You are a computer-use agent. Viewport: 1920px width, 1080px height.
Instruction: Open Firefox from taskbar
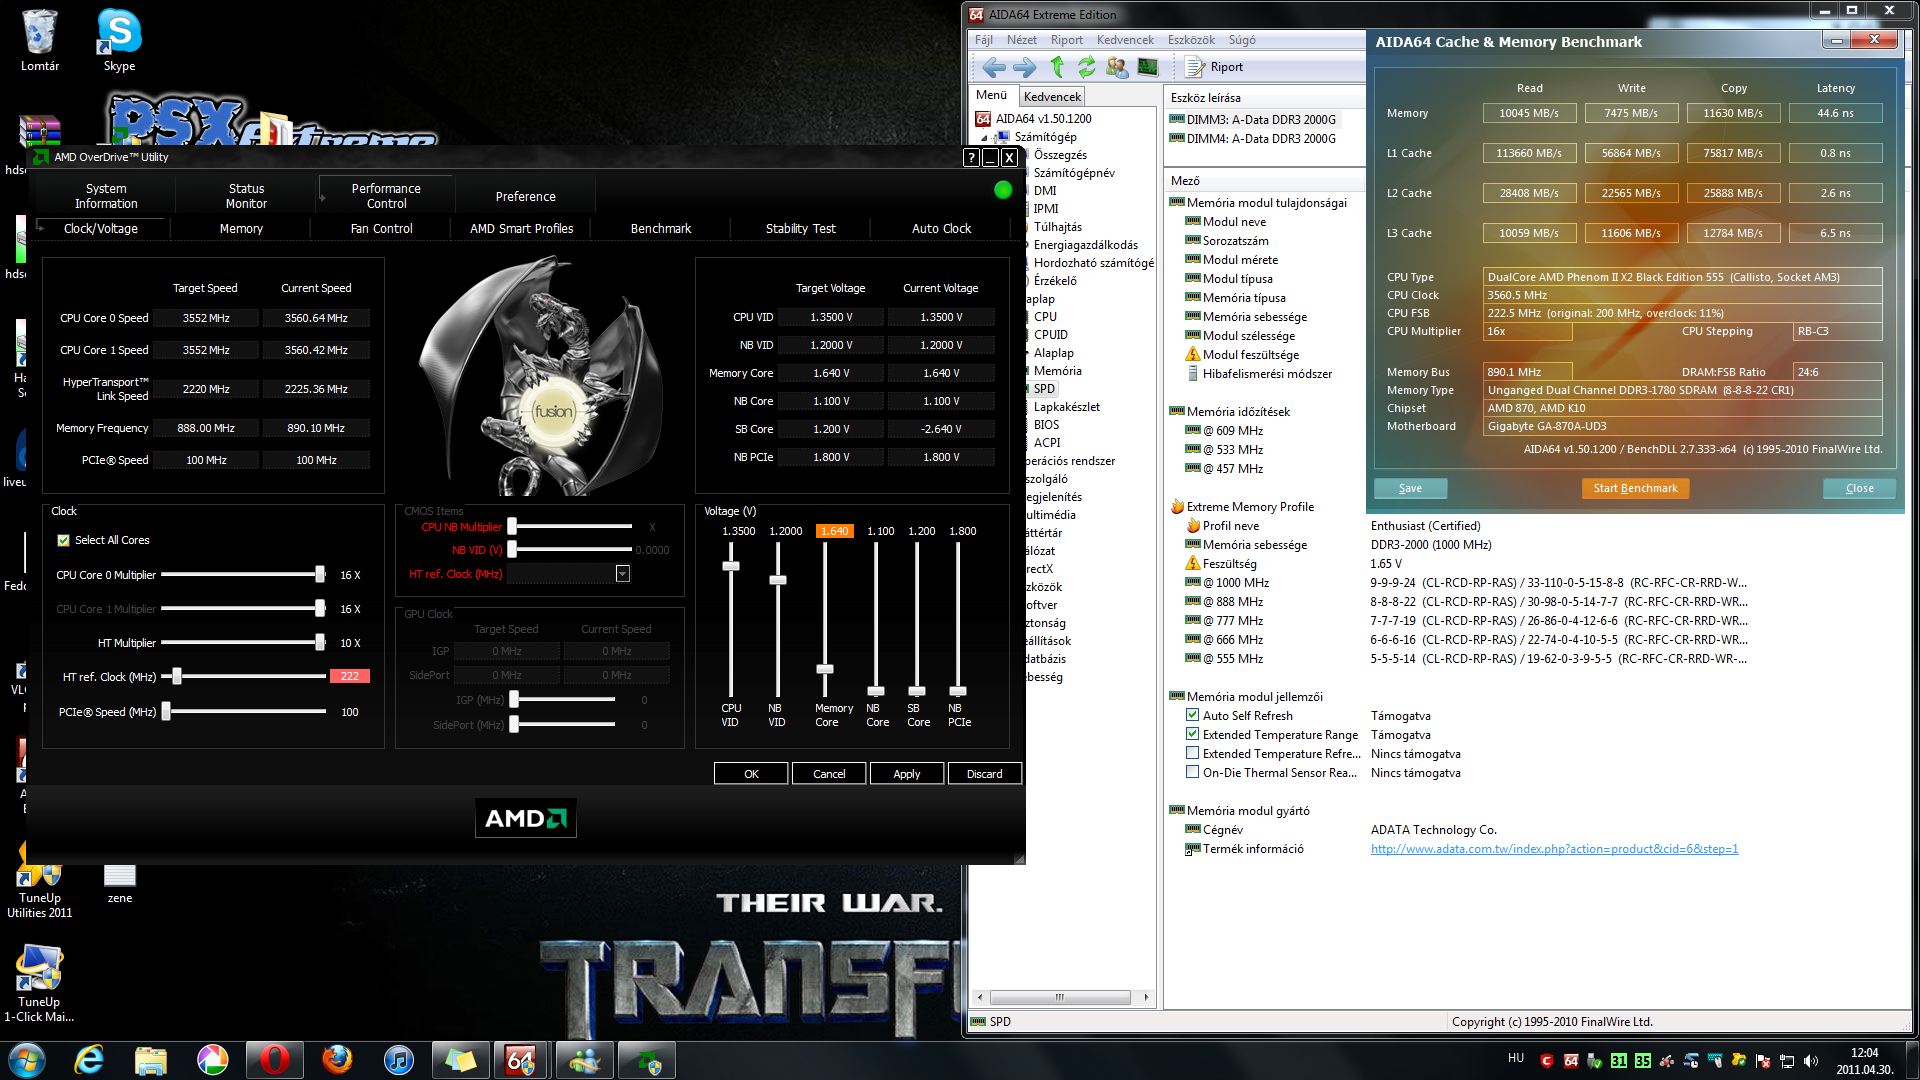click(337, 1060)
